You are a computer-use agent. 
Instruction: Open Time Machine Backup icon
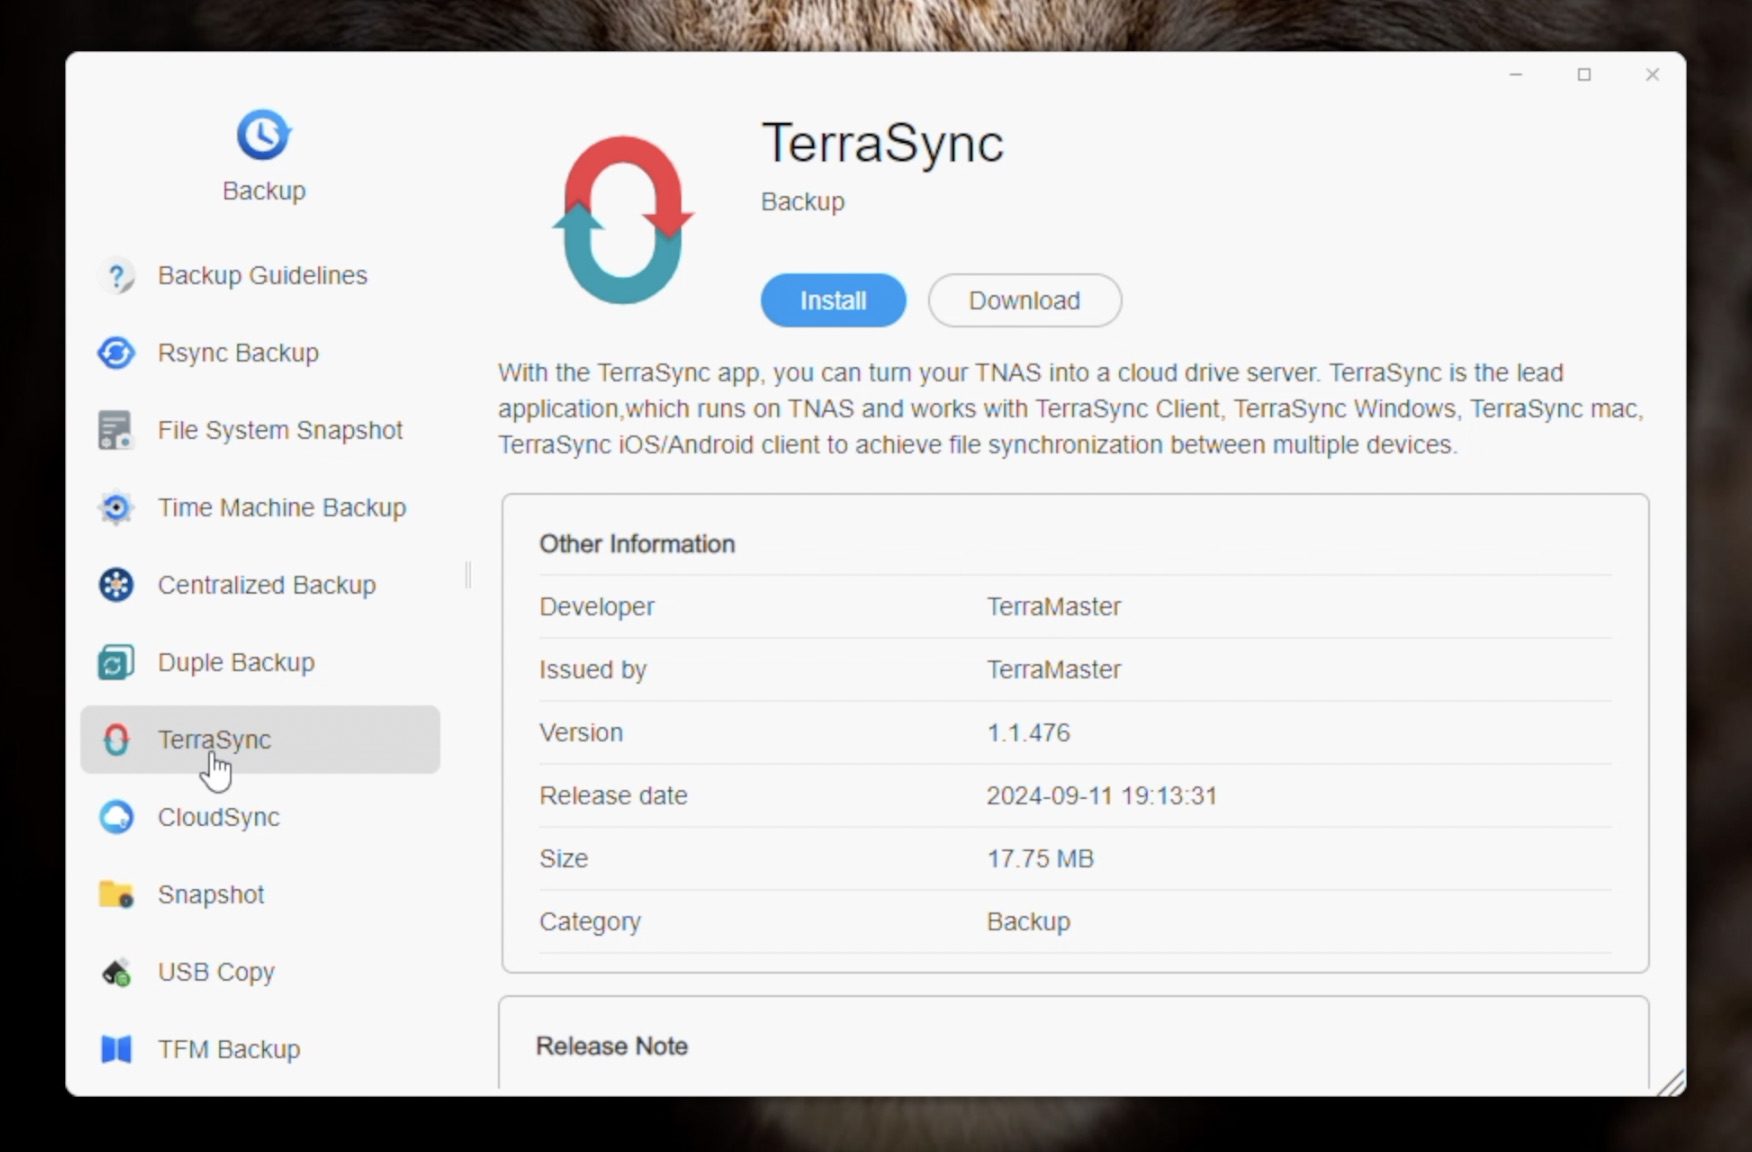pos(116,508)
